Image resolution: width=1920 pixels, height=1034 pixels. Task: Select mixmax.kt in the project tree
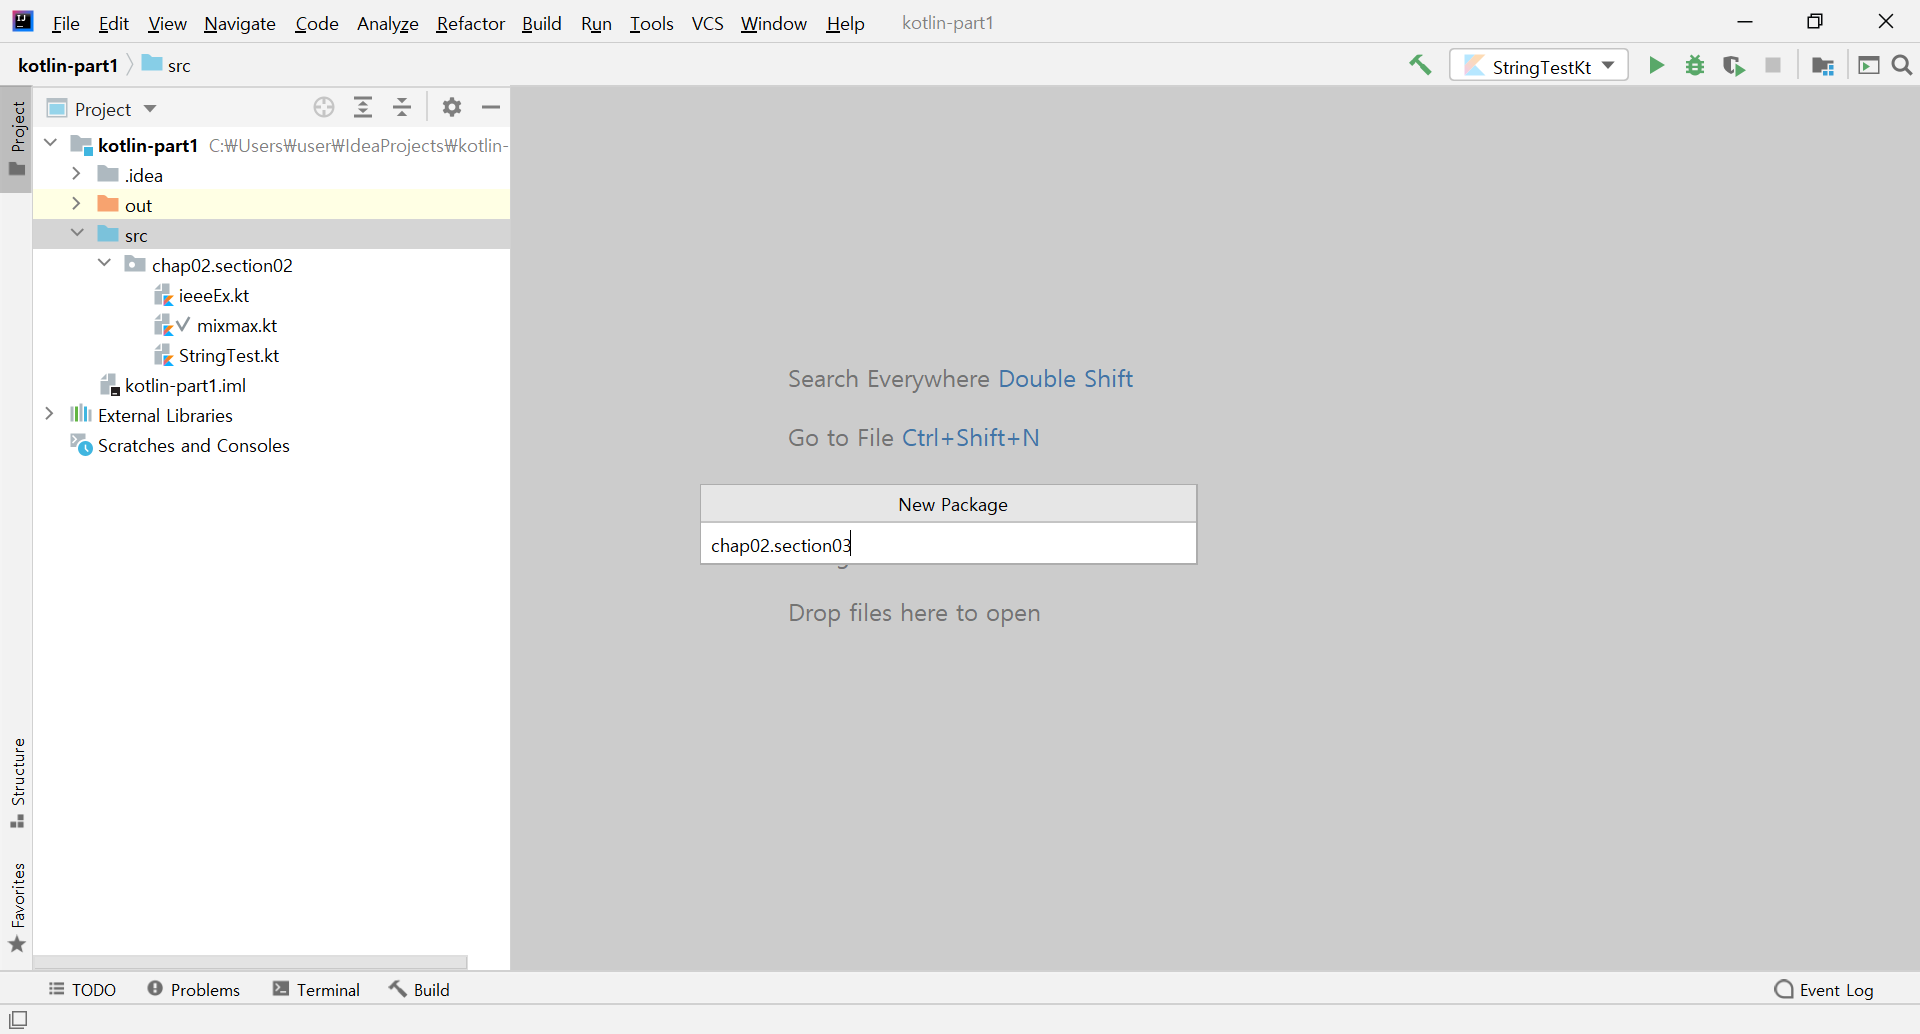[x=237, y=325]
